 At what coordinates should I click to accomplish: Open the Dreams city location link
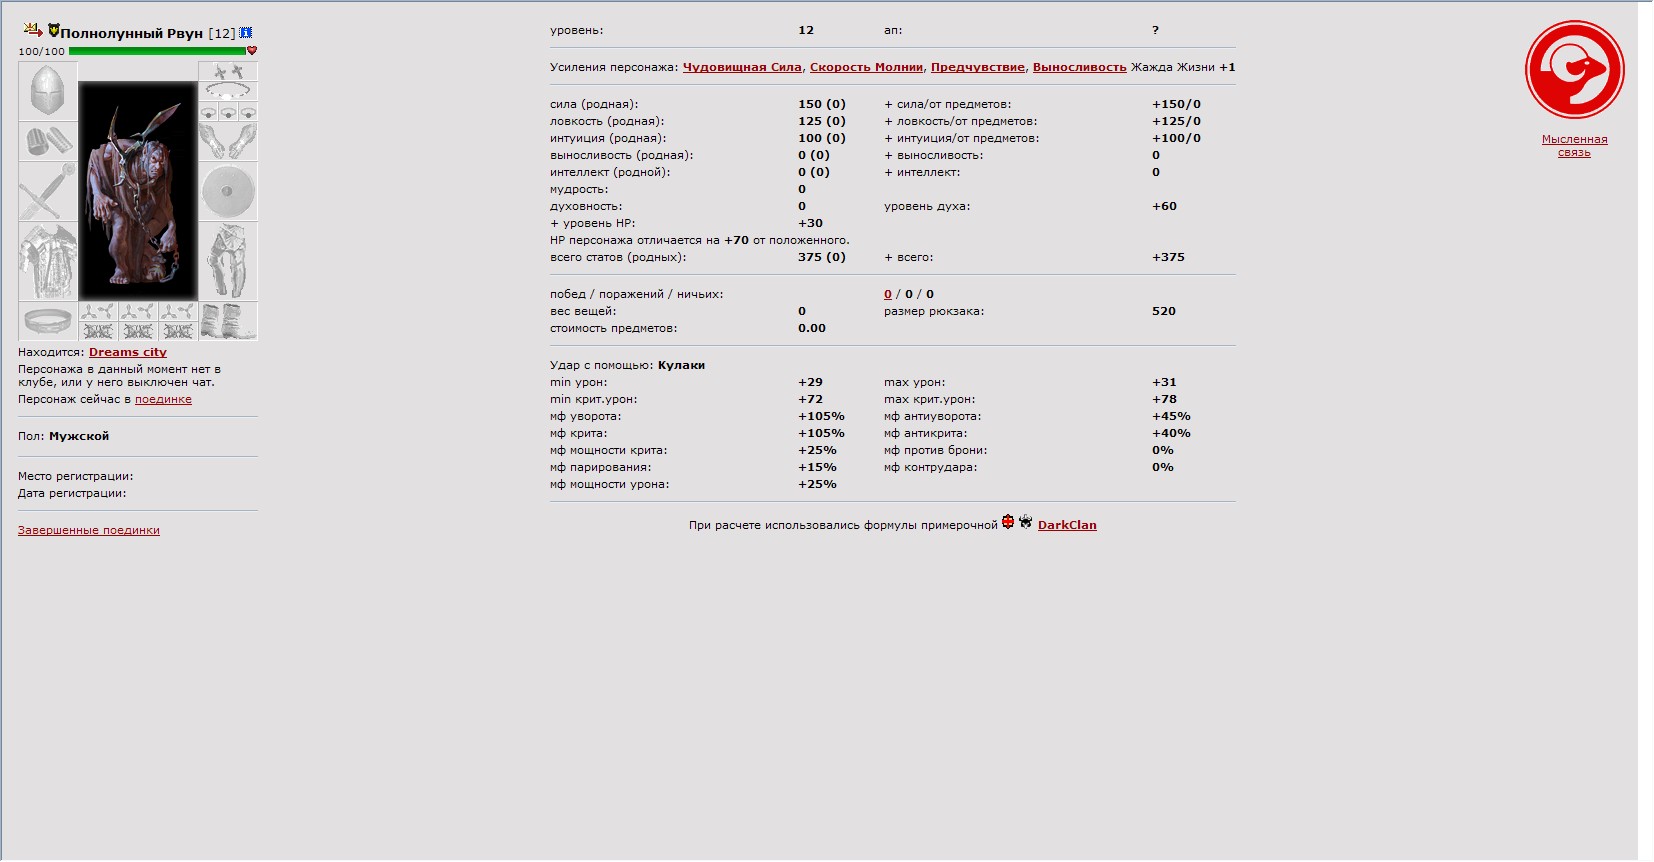128,352
